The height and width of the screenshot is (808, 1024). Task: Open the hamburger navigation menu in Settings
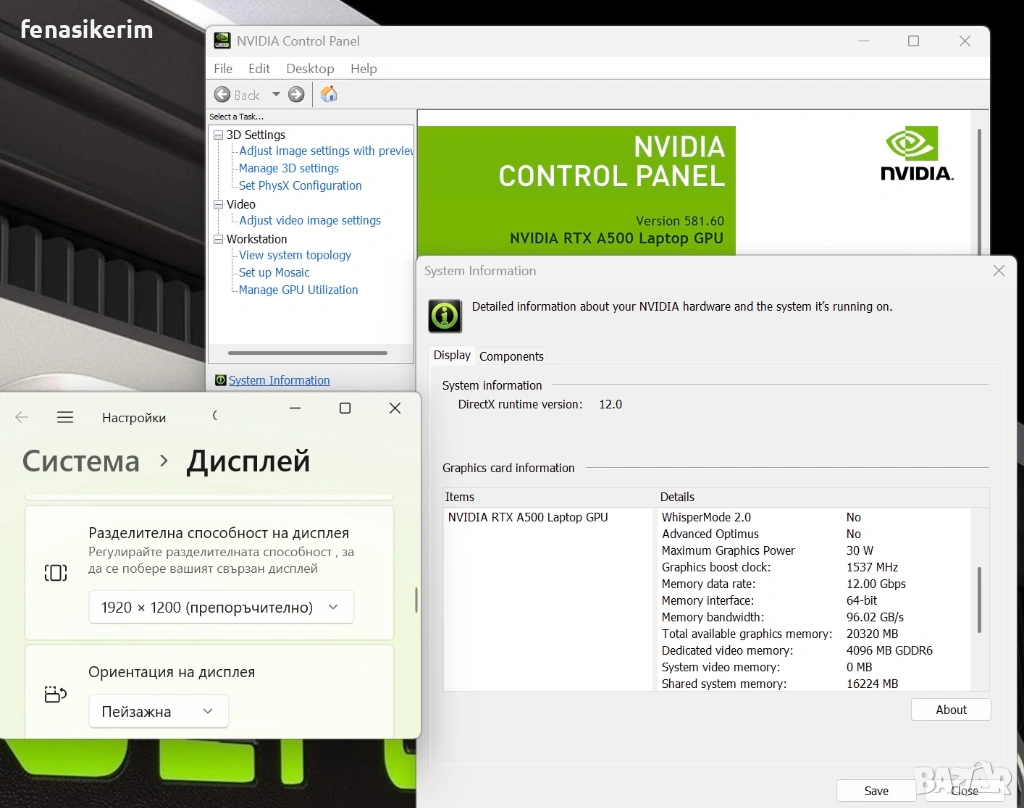pos(65,417)
